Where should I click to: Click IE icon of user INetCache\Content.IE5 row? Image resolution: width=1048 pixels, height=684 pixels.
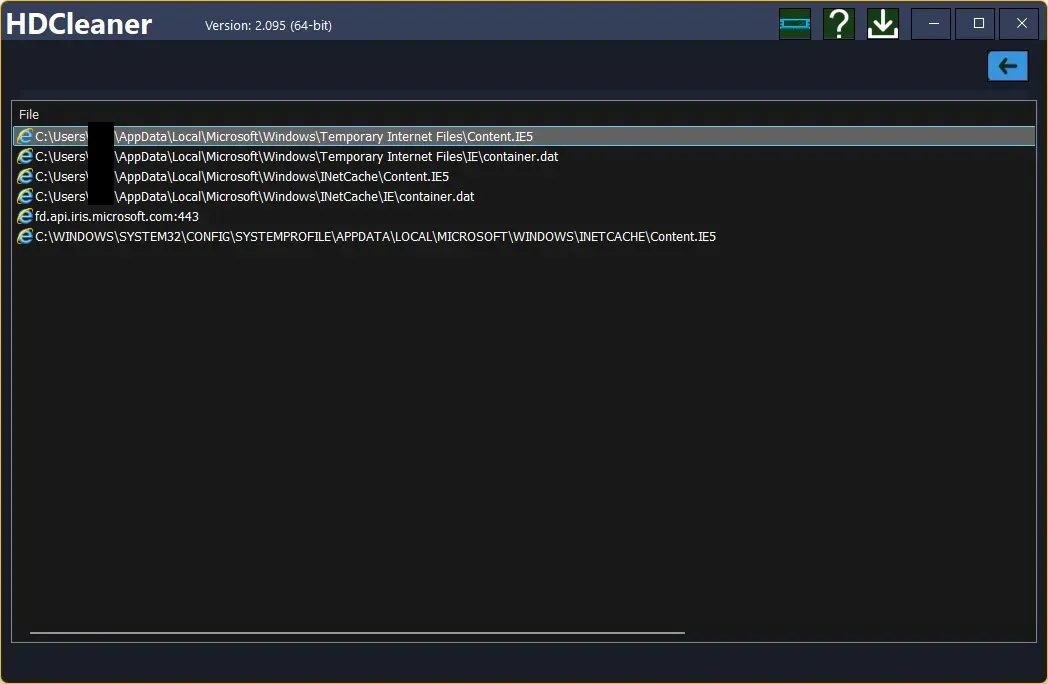point(25,177)
